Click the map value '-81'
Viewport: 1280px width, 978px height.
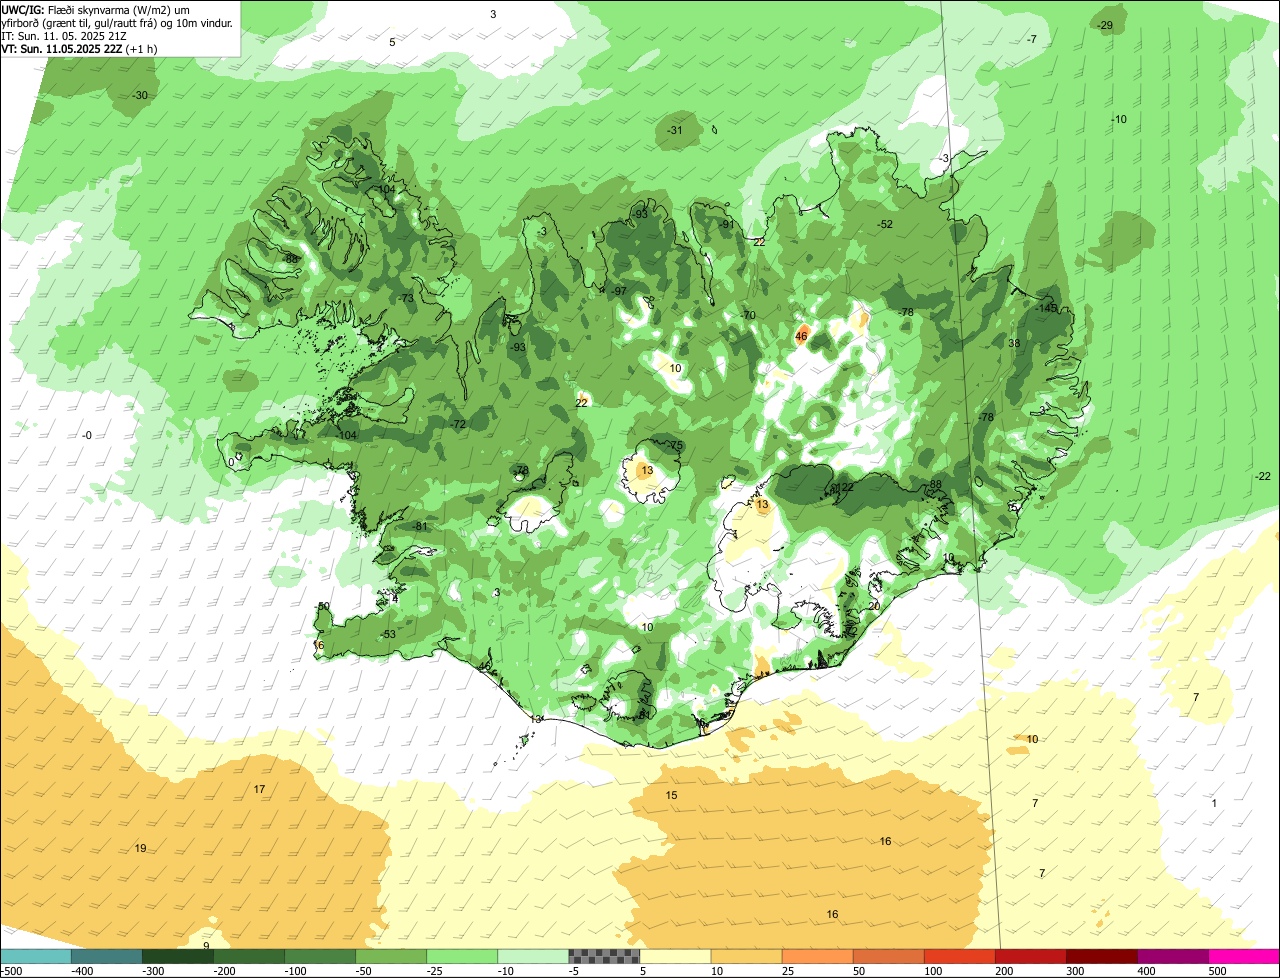click(419, 526)
